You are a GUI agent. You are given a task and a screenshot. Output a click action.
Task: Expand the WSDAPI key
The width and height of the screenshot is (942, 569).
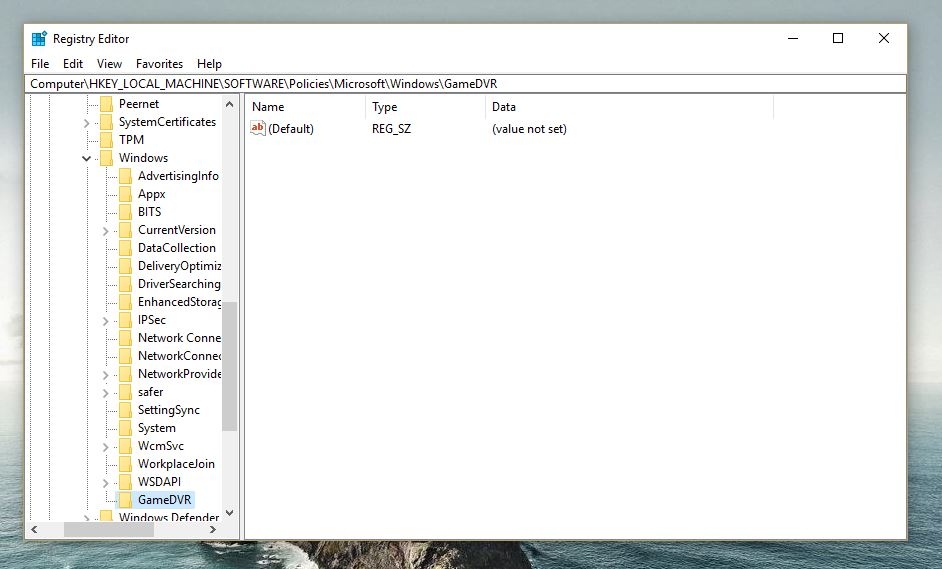(x=106, y=483)
